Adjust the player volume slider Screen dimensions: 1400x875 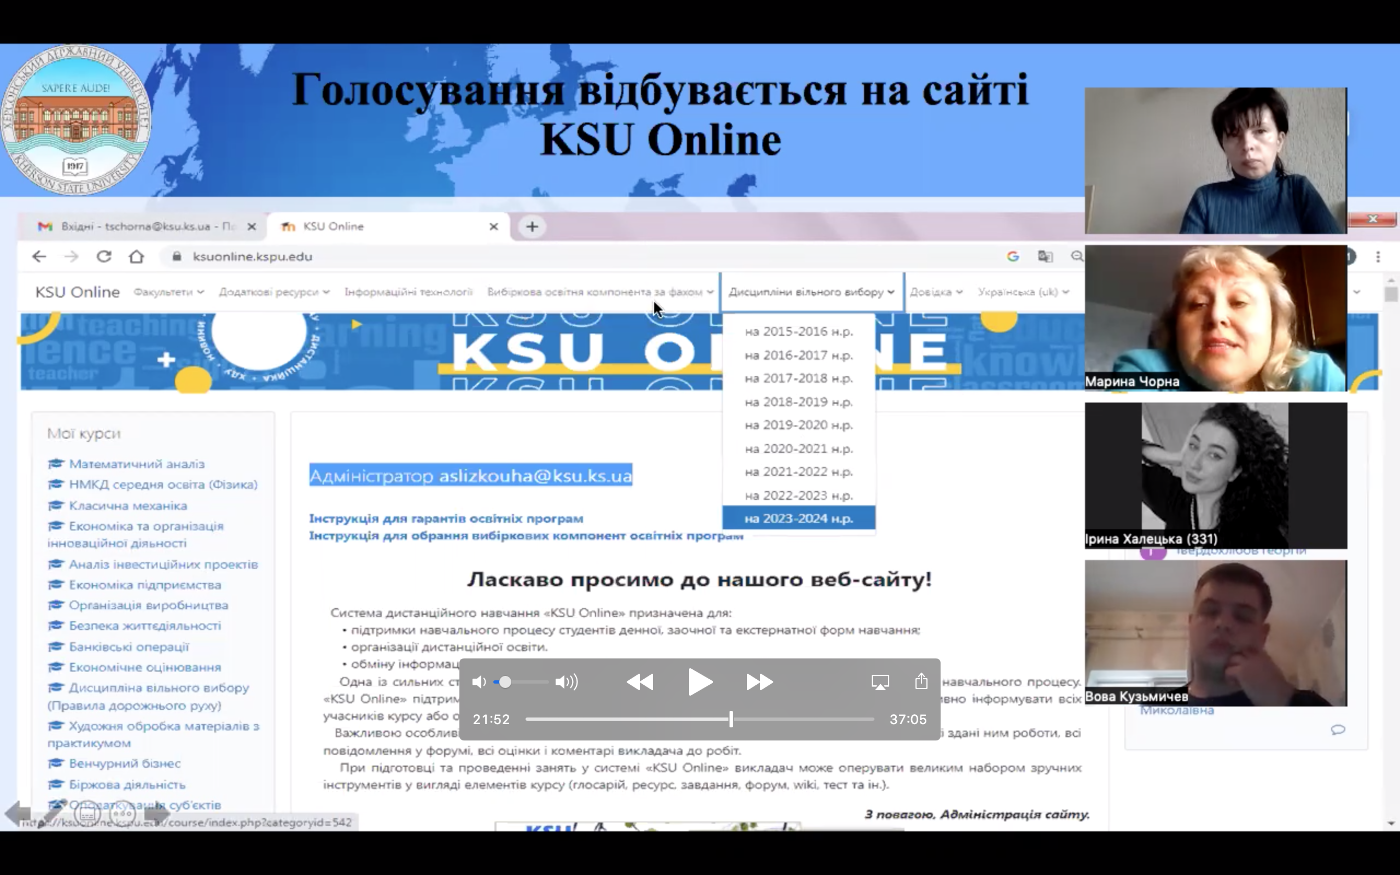click(x=521, y=682)
